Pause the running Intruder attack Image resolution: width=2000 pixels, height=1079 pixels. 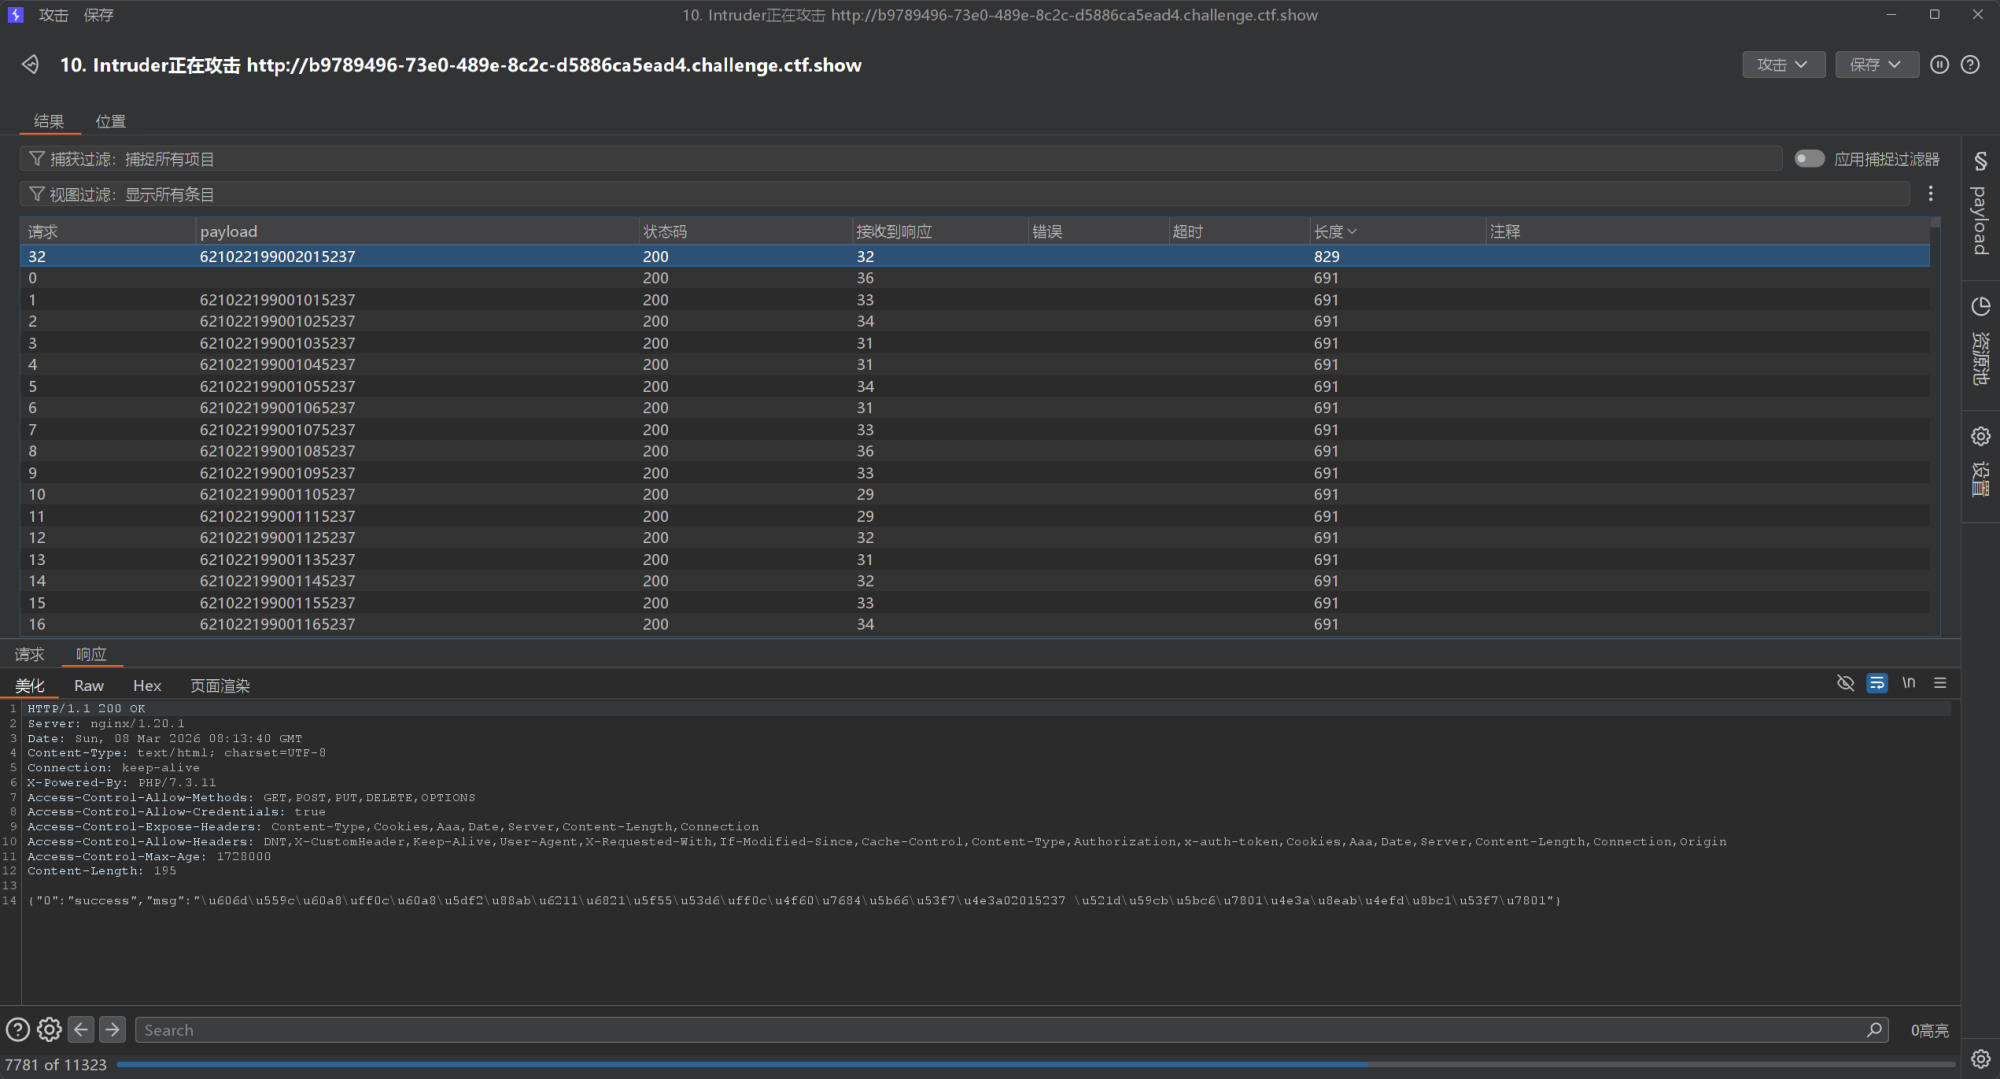tap(1939, 65)
